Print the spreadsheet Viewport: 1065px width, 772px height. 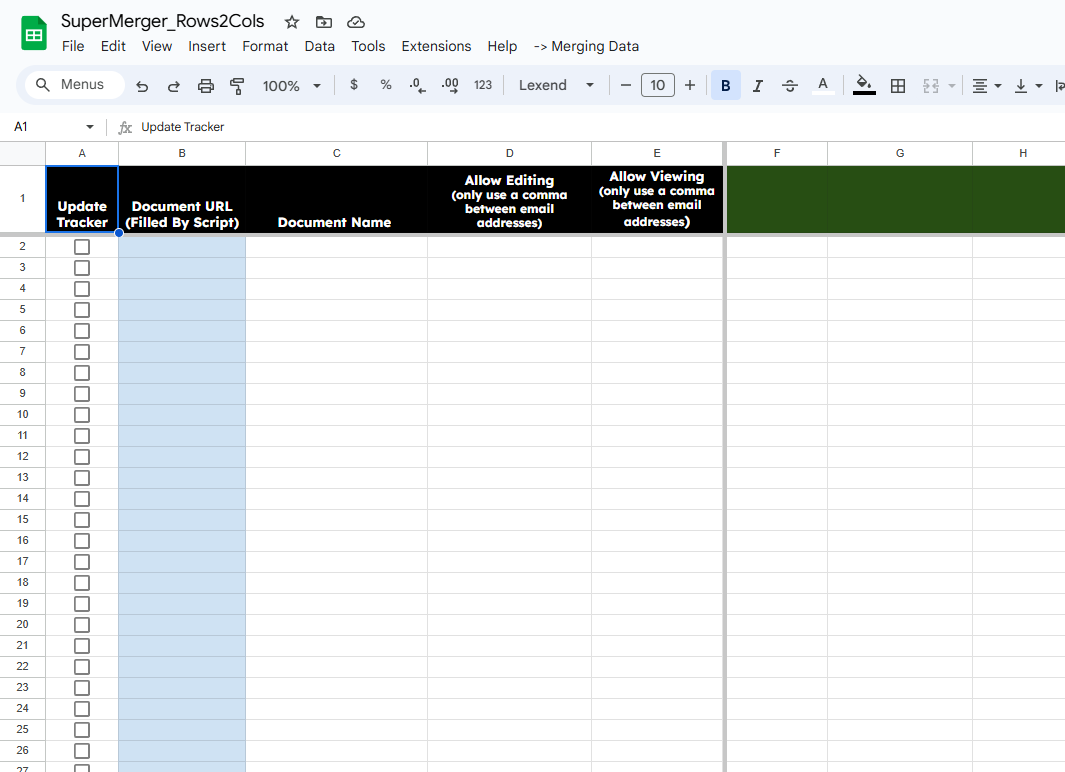206,86
